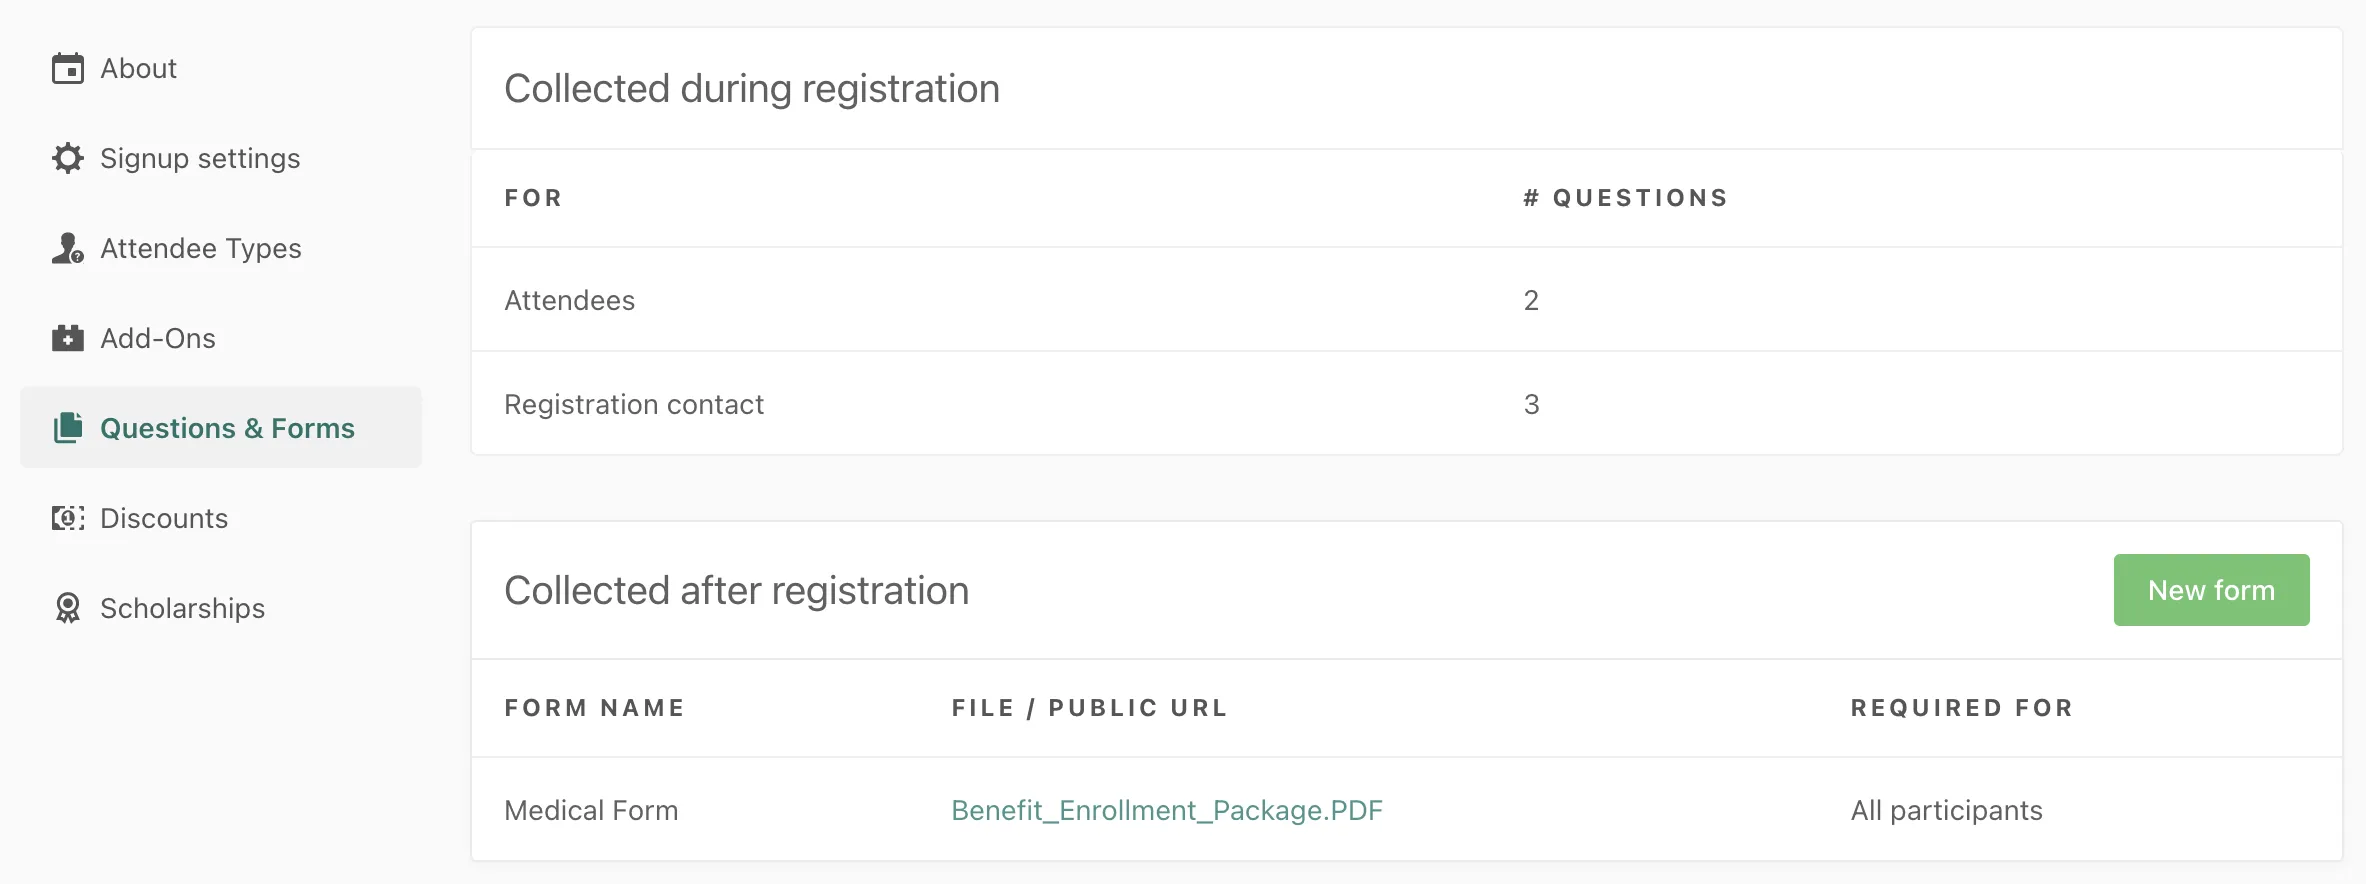Go to Signup settings section
Image resolution: width=2366 pixels, height=884 pixels.
coord(200,158)
